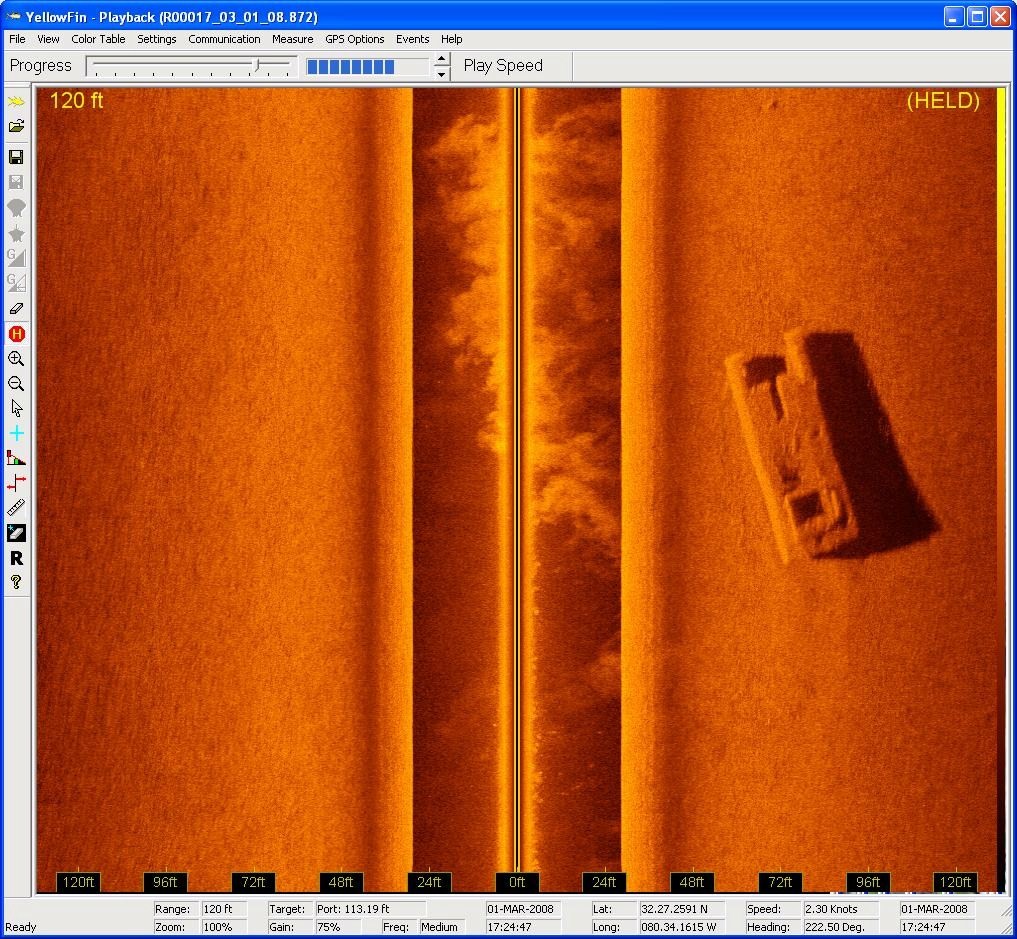
Task: Click the bold R toolbar icon
Action: [16, 558]
